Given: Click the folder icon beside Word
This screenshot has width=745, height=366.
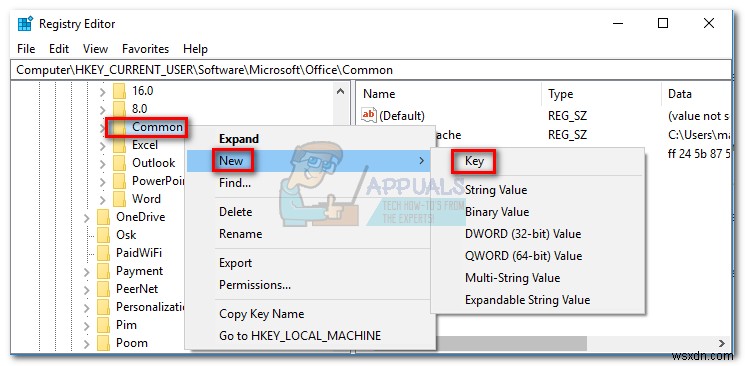Looking at the screenshot, I should click(119, 199).
